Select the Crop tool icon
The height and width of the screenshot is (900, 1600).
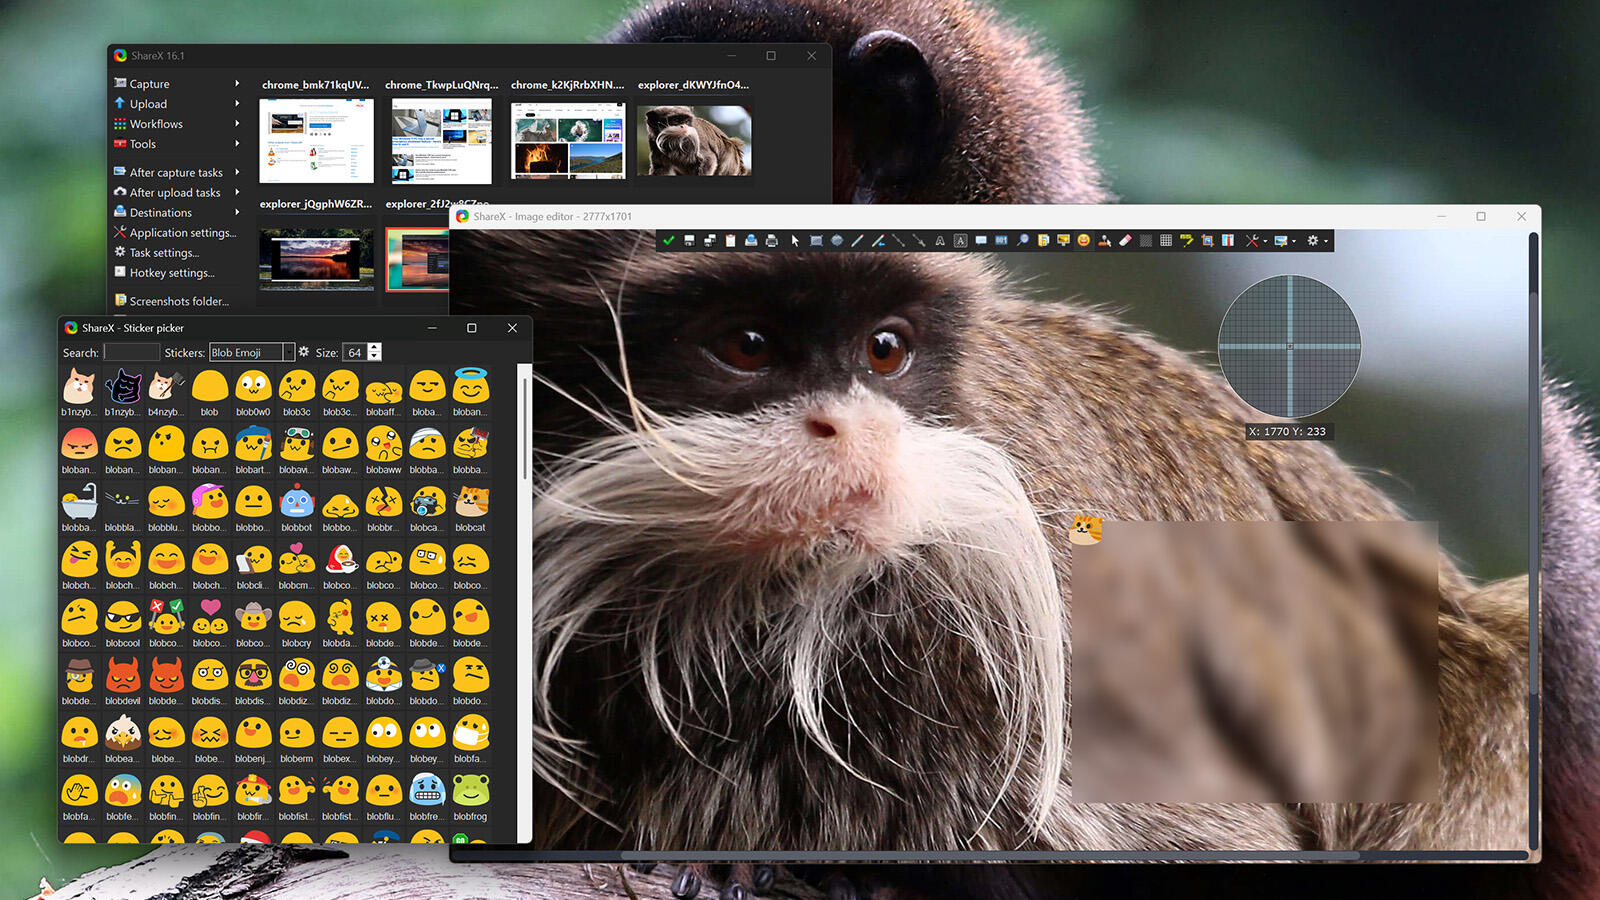click(1207, 241)
